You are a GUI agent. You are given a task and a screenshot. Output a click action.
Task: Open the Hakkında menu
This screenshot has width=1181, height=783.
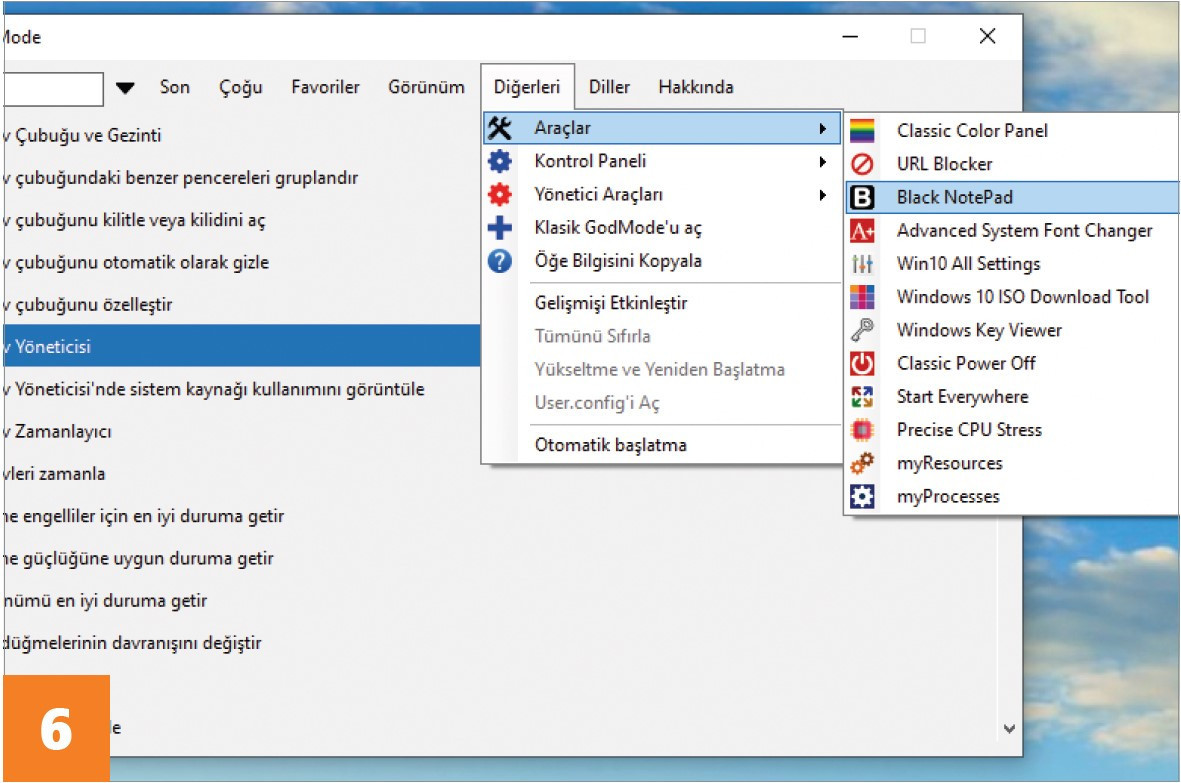(x=696, y=87)
